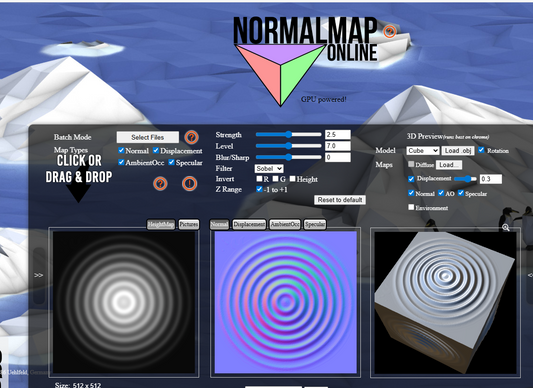Click the generated normal map image
533x388 pixels.
coord(286,302)
